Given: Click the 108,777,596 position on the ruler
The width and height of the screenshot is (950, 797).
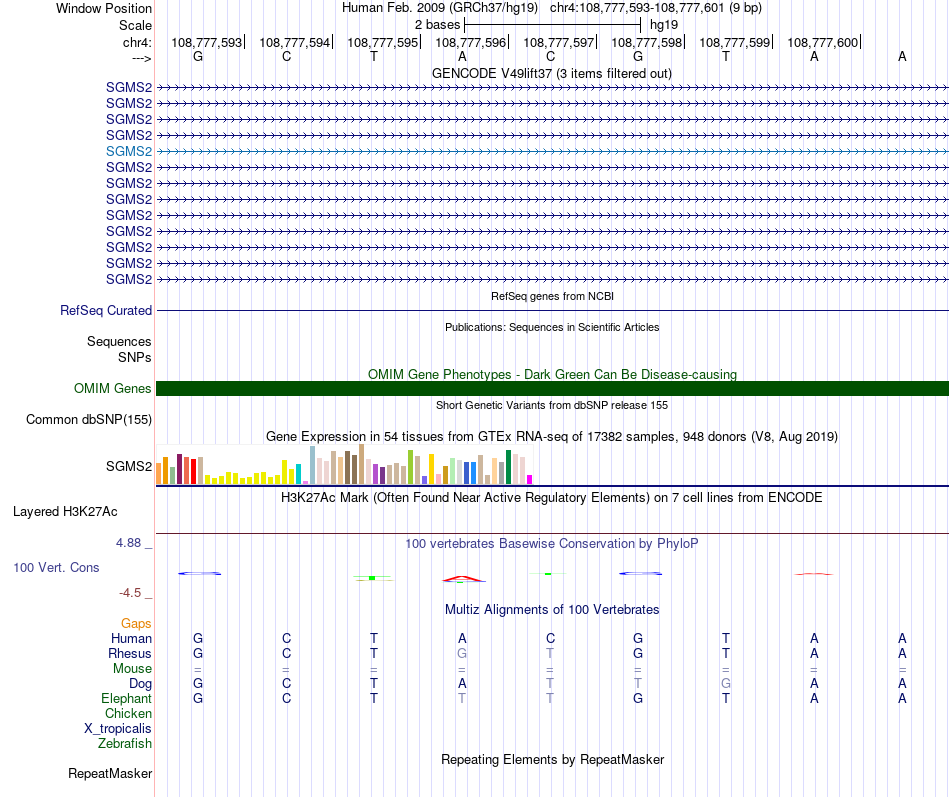Looking at the screenshot, I should tap(470, 42).
